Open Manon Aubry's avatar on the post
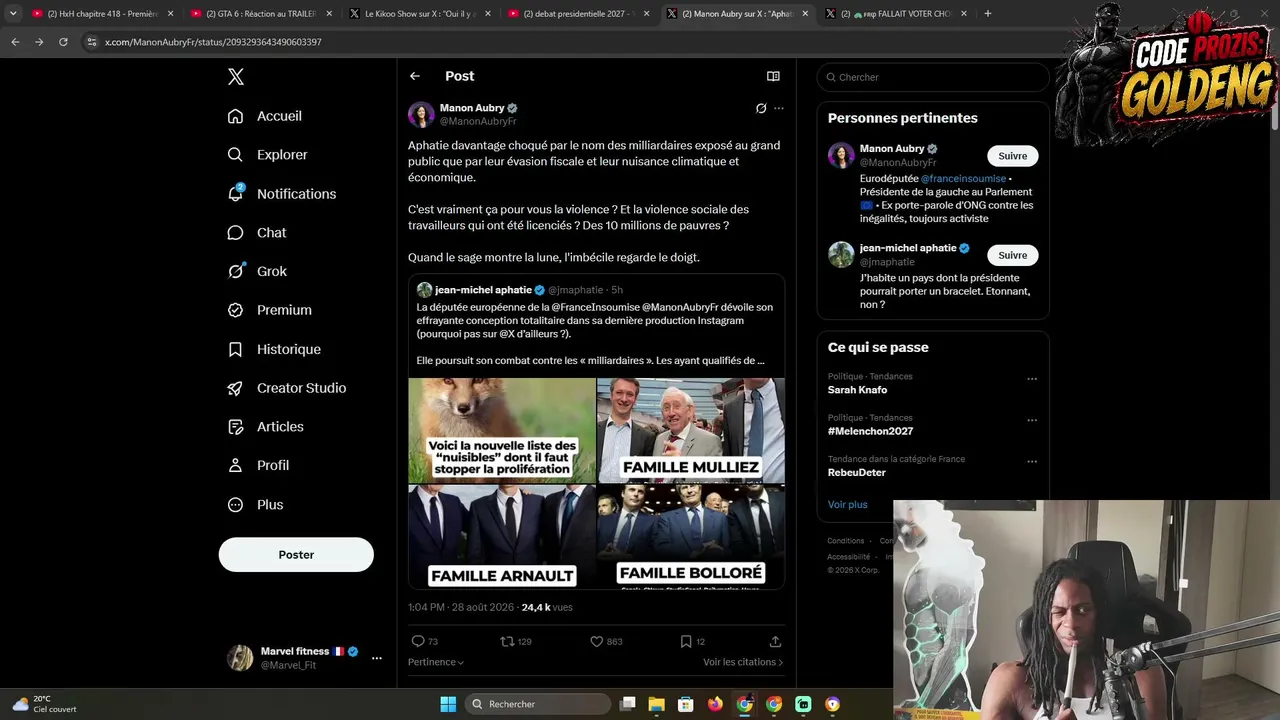1280x720 pixels. click(421, 114)
